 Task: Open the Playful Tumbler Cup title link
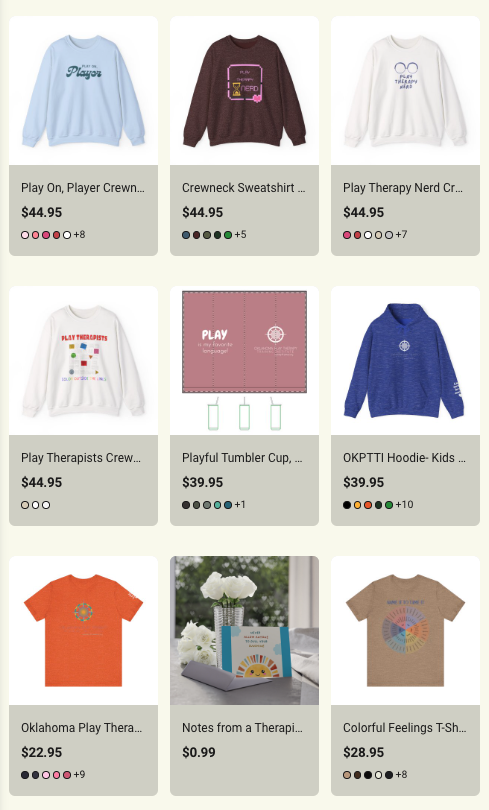[242, 458]
